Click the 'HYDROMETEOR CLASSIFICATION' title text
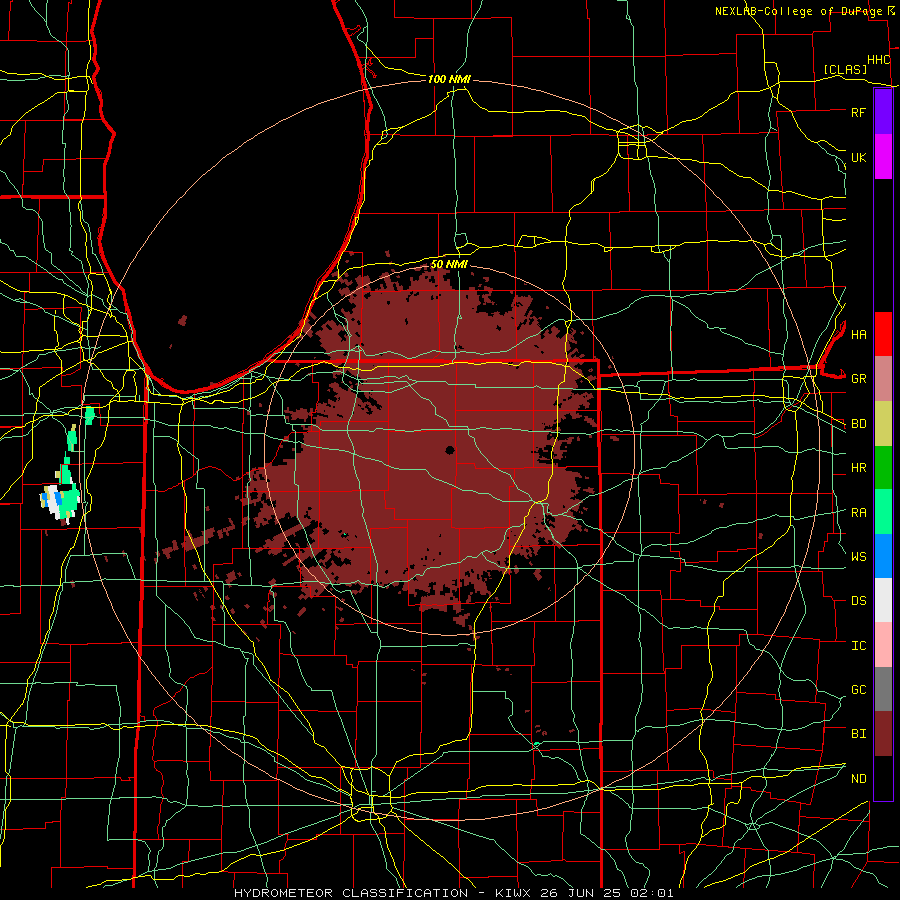This screenshot has width=900, height=900. [x=351, y=893]
